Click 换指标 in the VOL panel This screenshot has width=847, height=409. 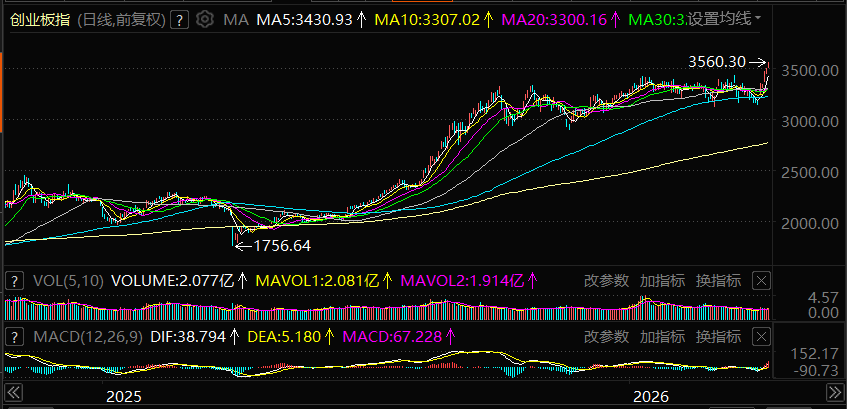click(718, 280)
